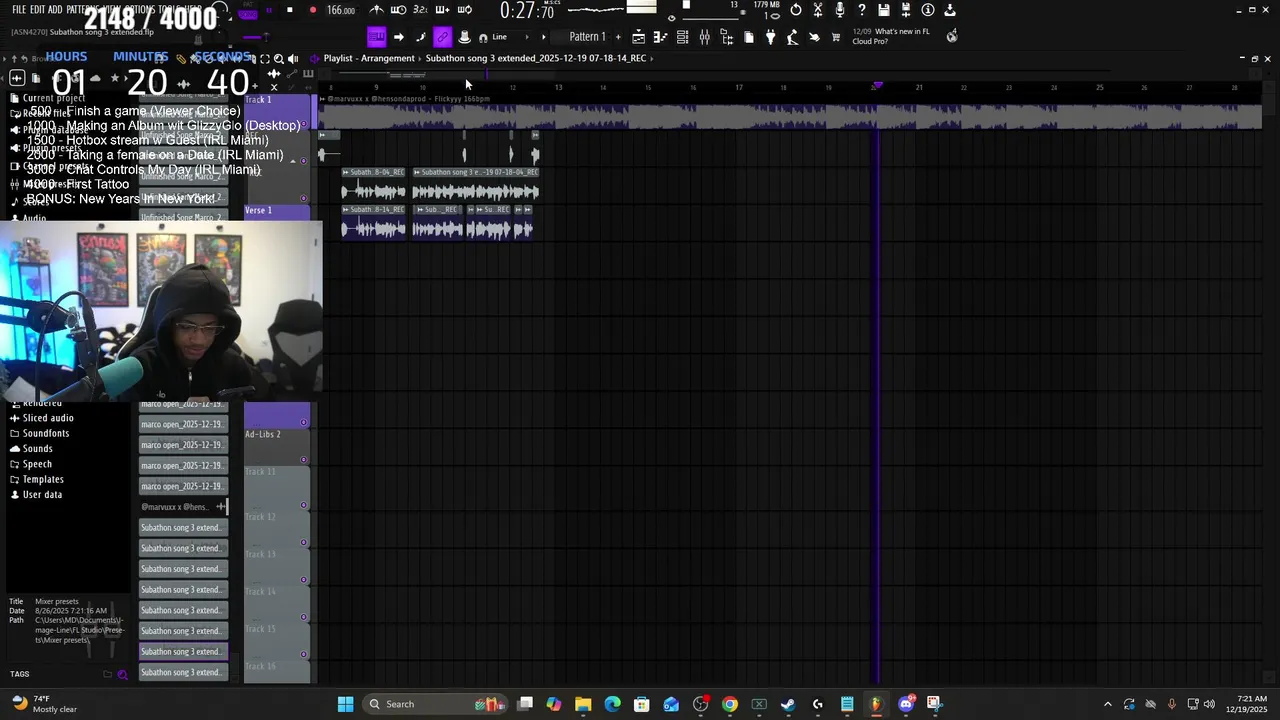Expand the Sliced audio browser folder

(47, 418)
